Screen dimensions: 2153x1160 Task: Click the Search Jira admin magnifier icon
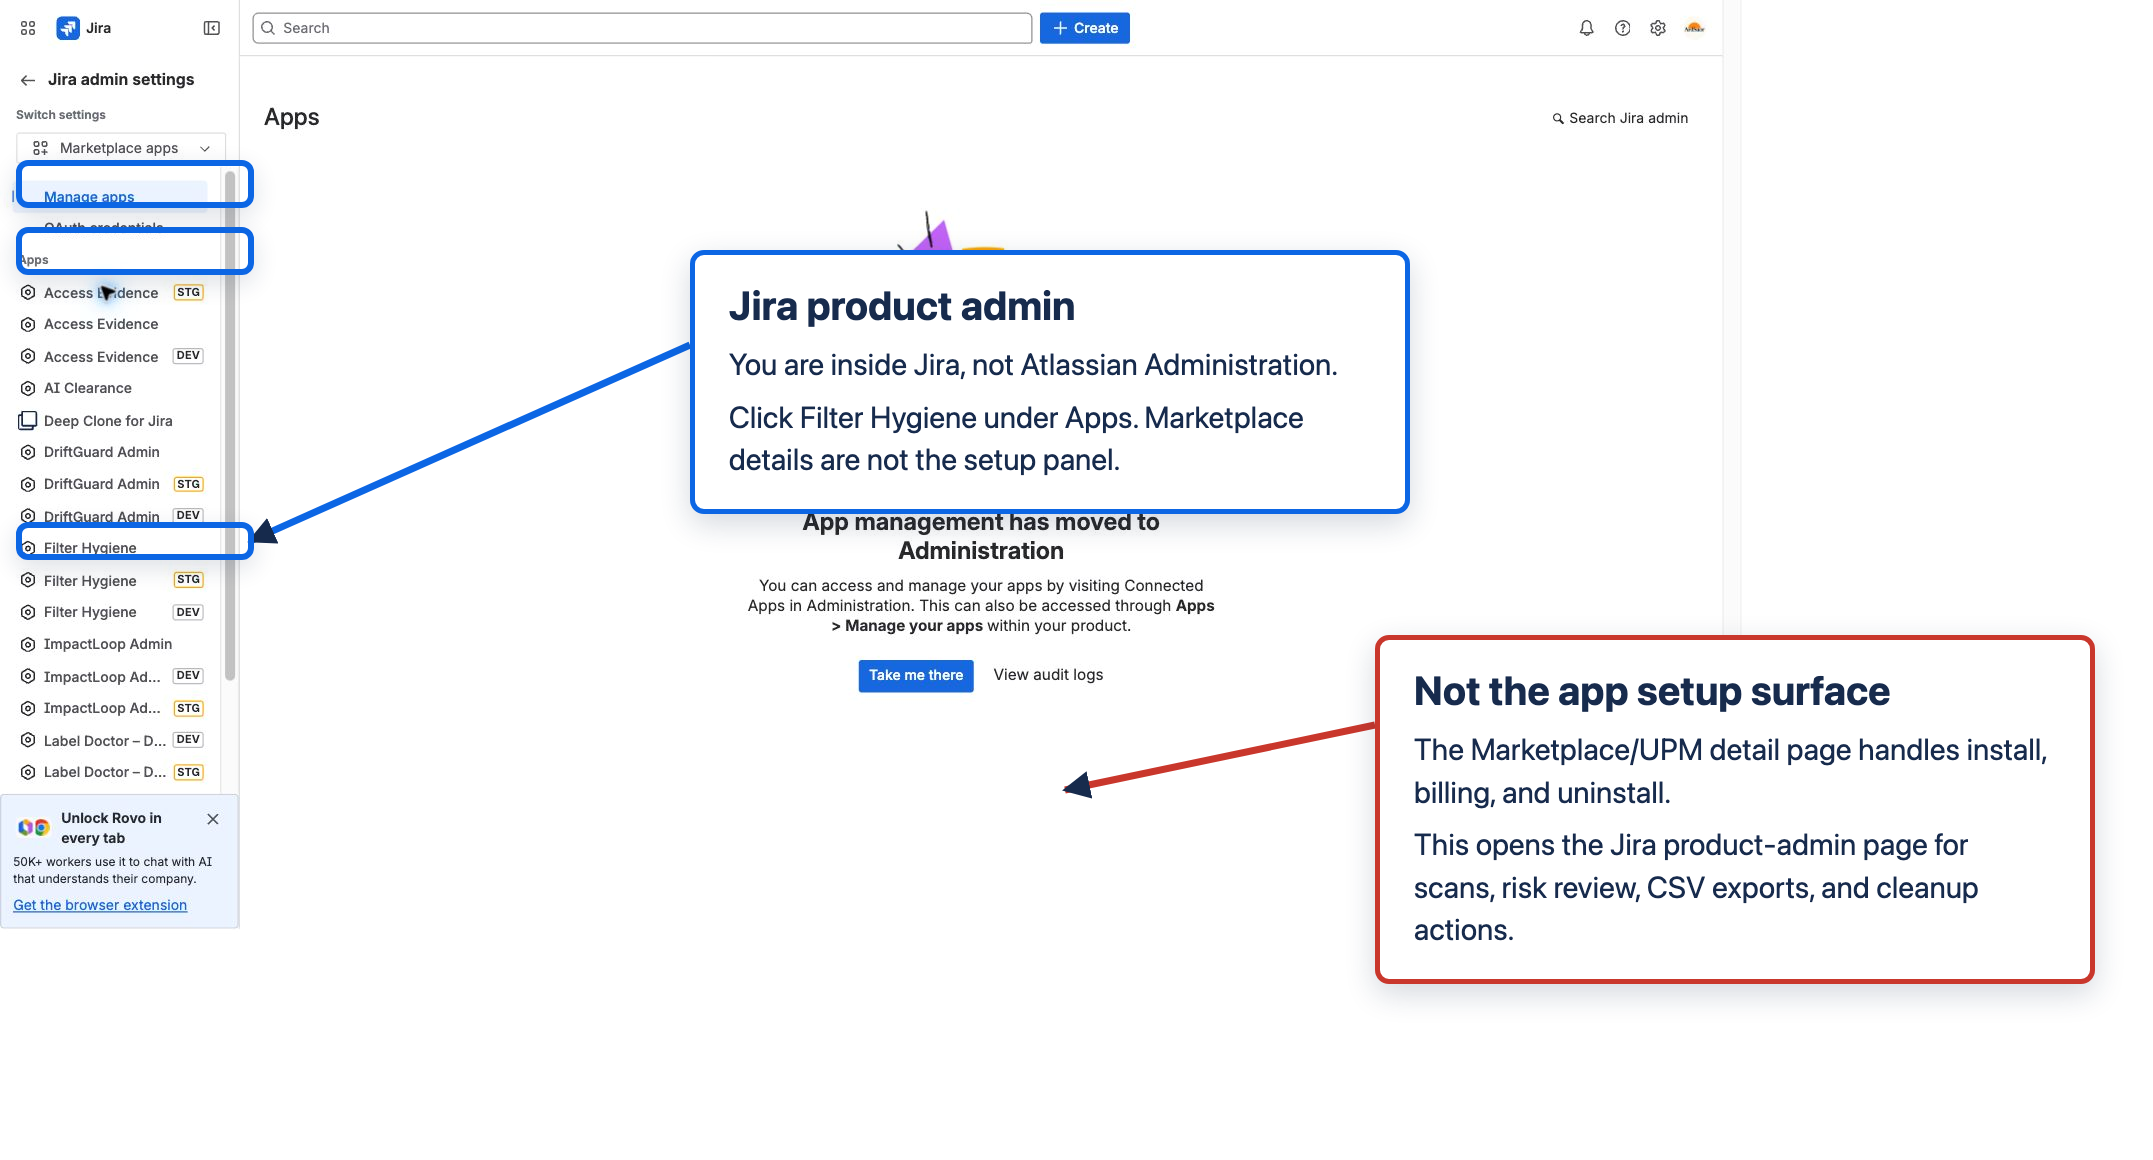(1558, 118)
